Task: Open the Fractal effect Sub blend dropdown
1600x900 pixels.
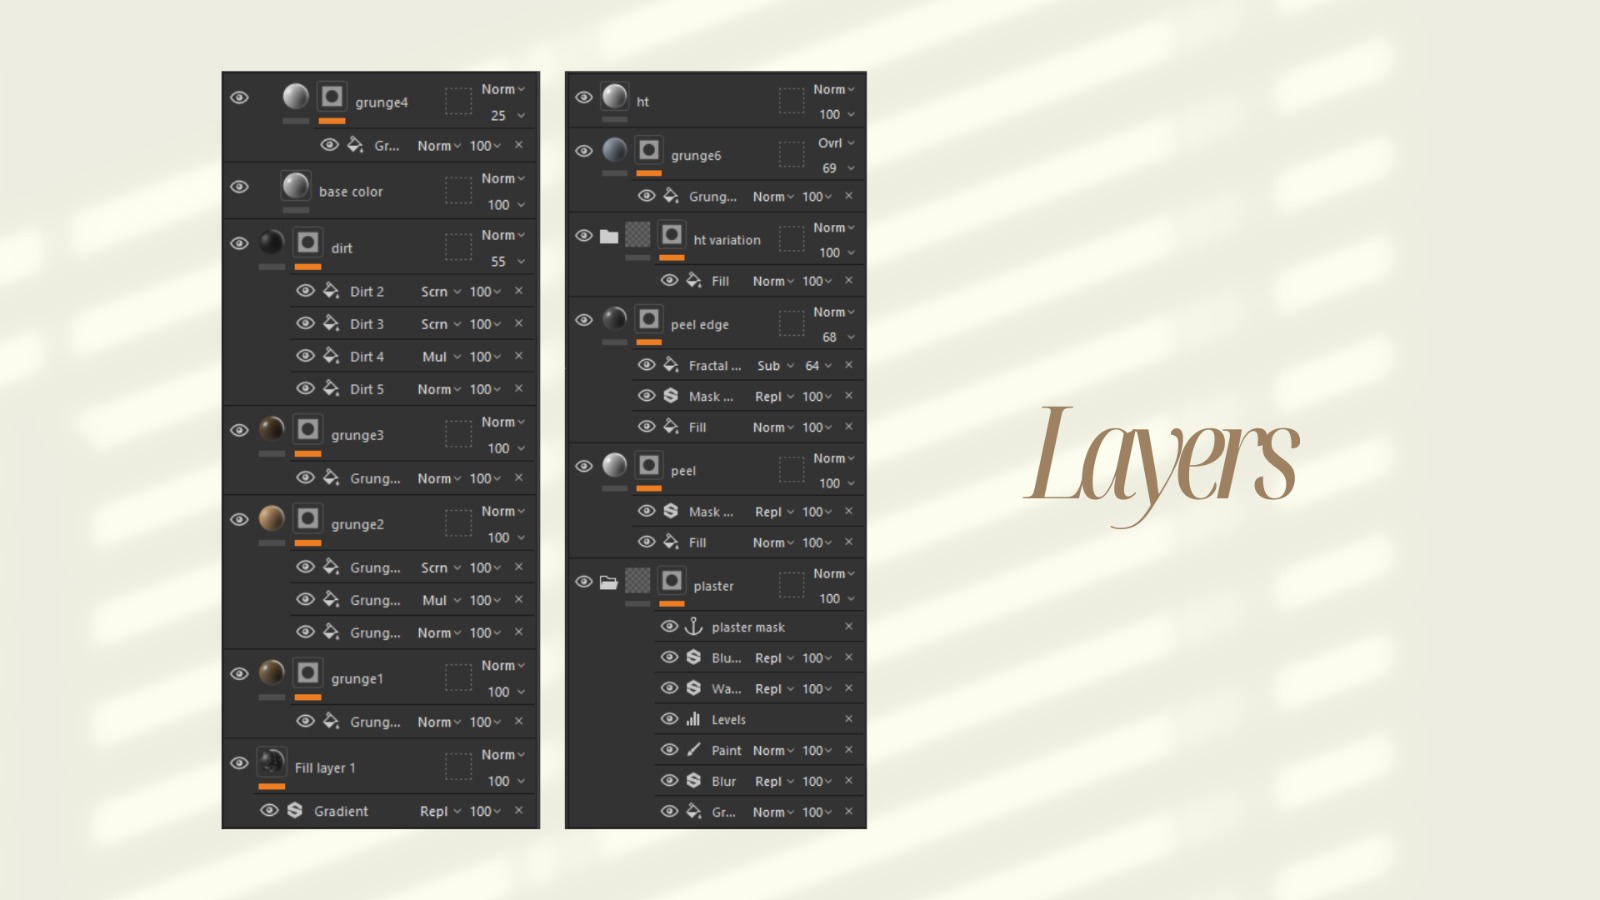Action: (x=775, y=366)
